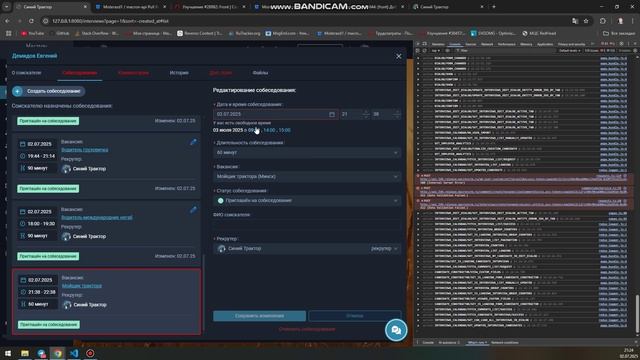The width and height of the screenshot is (640, 360).
Task: Expand the recruiter dropdown
Action: coord(307,248)
